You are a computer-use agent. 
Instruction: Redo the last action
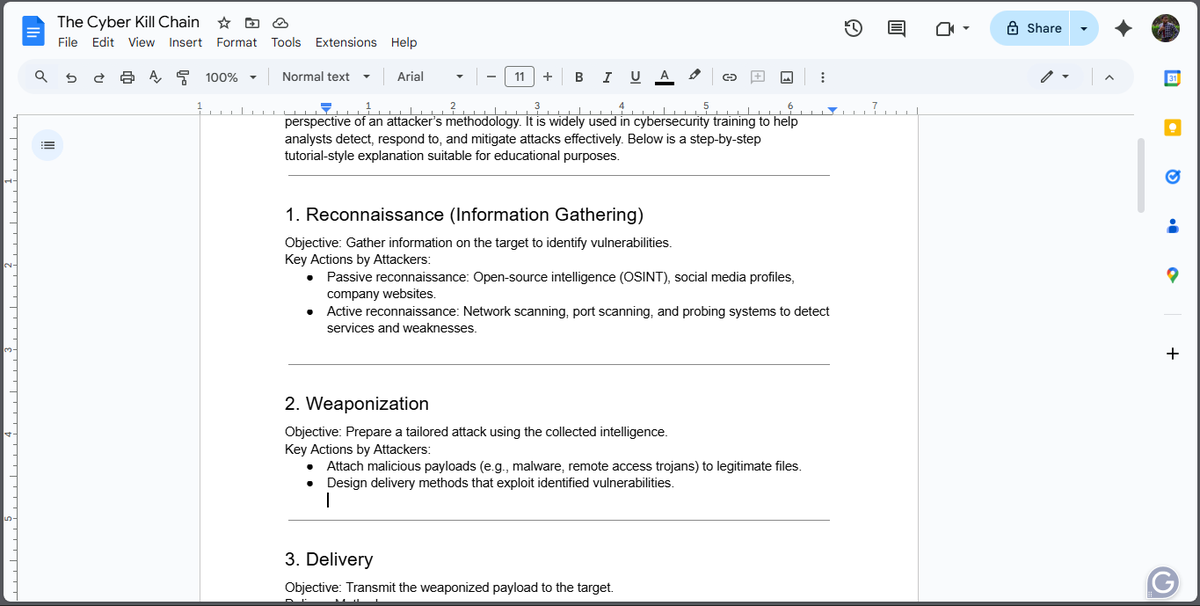click(x=99, y=77)
